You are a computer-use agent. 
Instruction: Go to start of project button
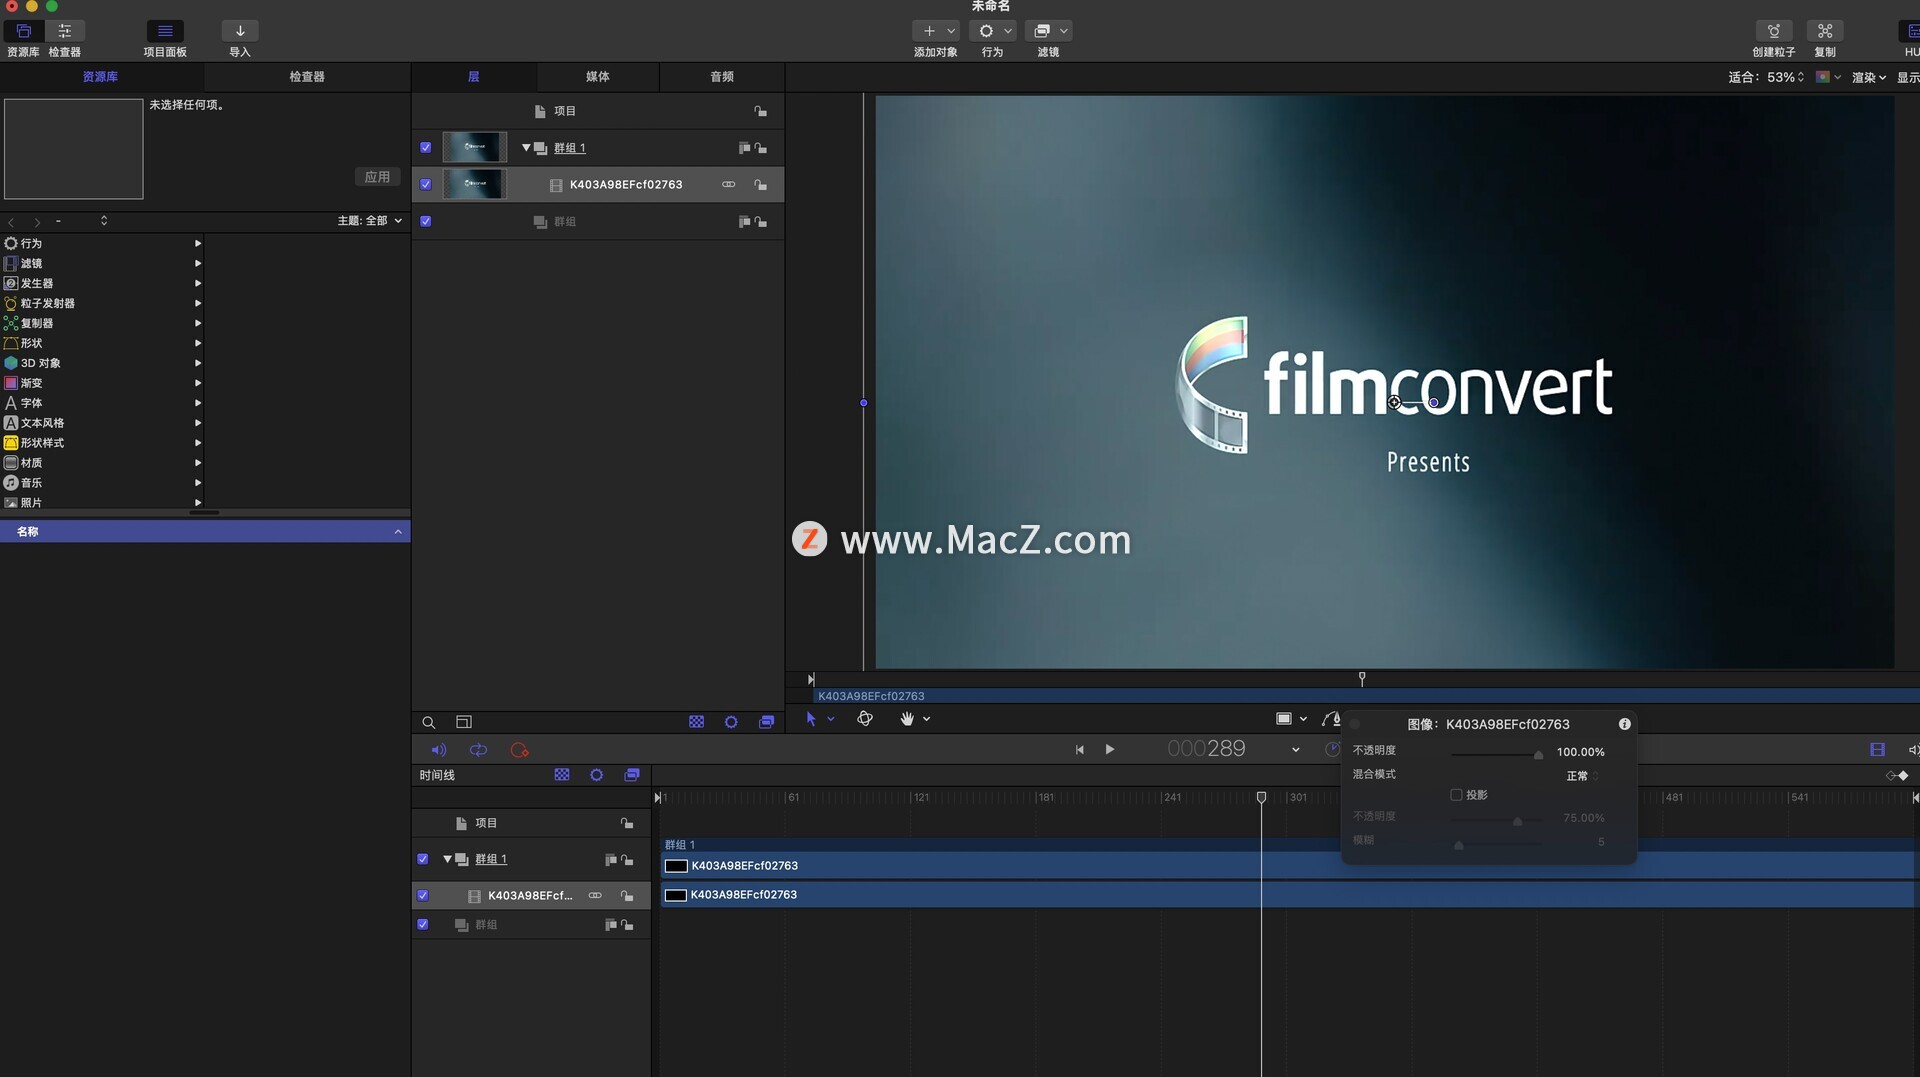click(1080, 750)
